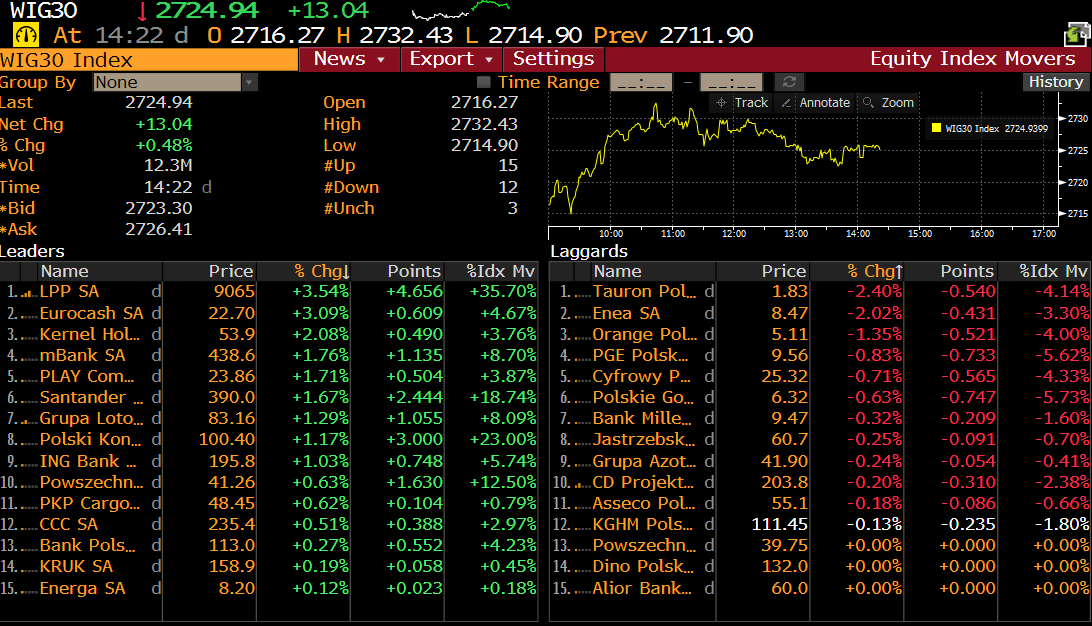1092x626 pixels.
Task: Select the KGHM Polska row
Action: pos(820,524)
